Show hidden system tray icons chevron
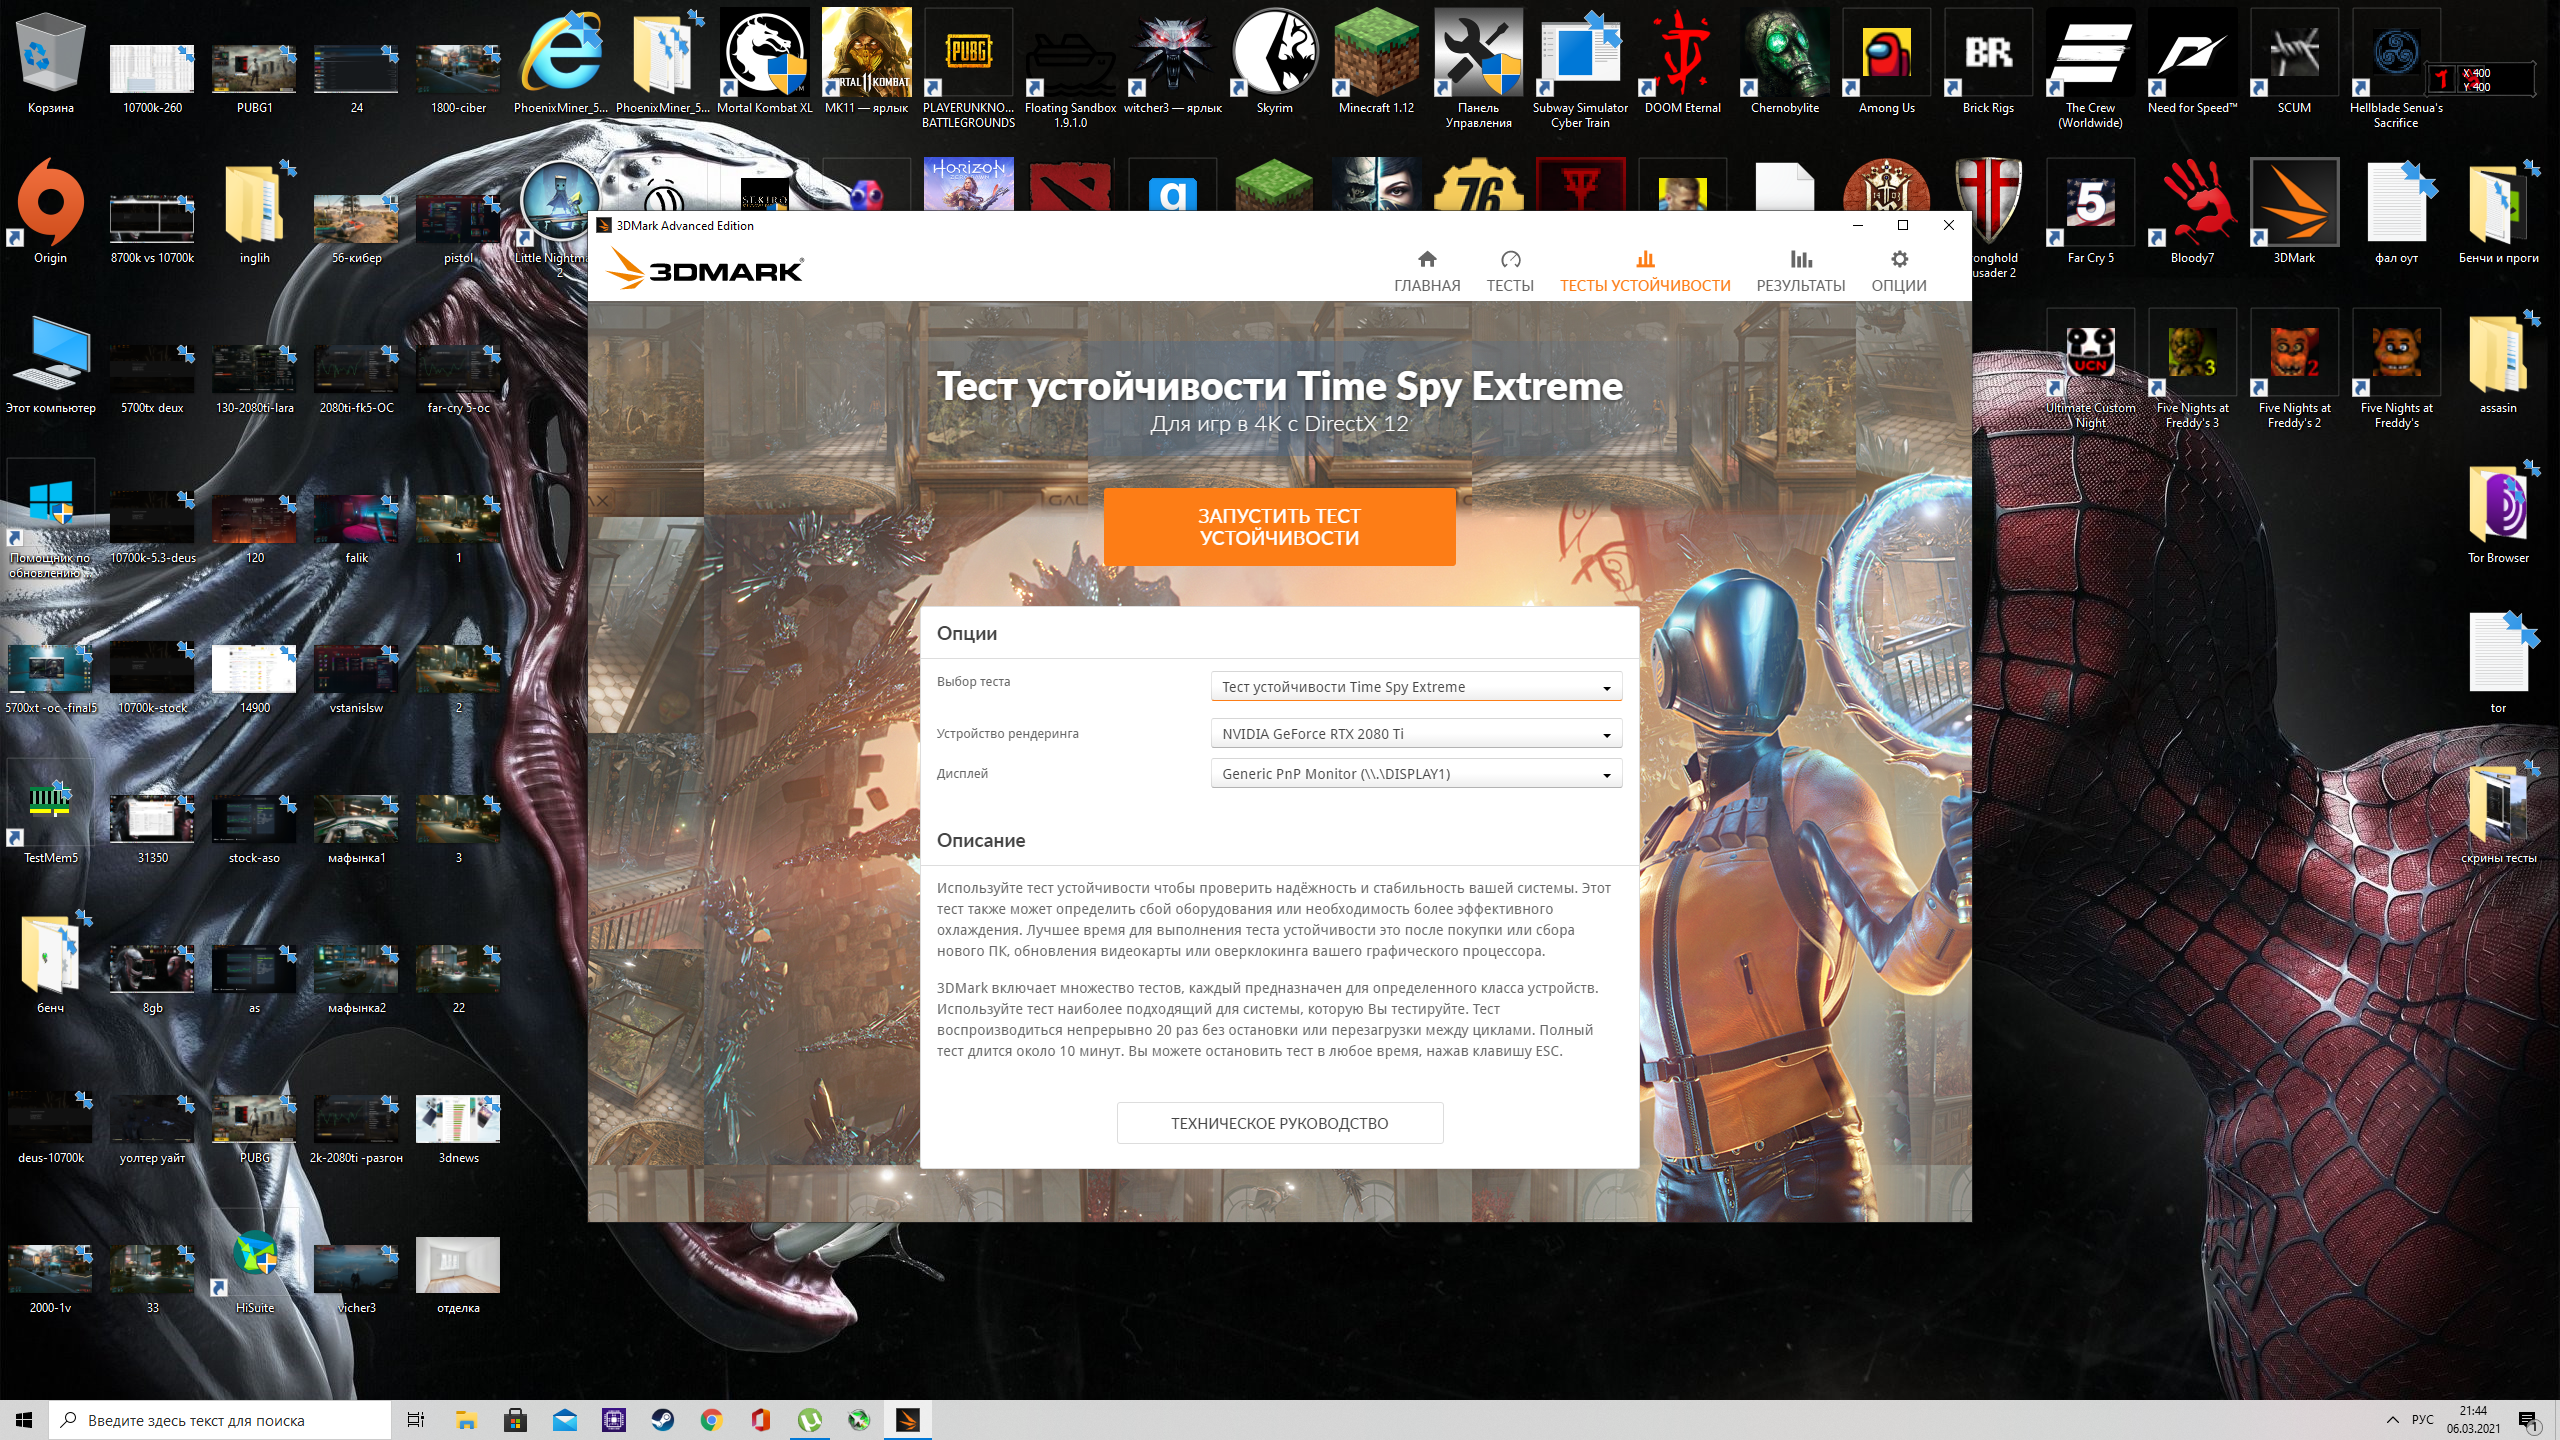This screenshot has width=2560, height=1440. coord(2392,1420)
